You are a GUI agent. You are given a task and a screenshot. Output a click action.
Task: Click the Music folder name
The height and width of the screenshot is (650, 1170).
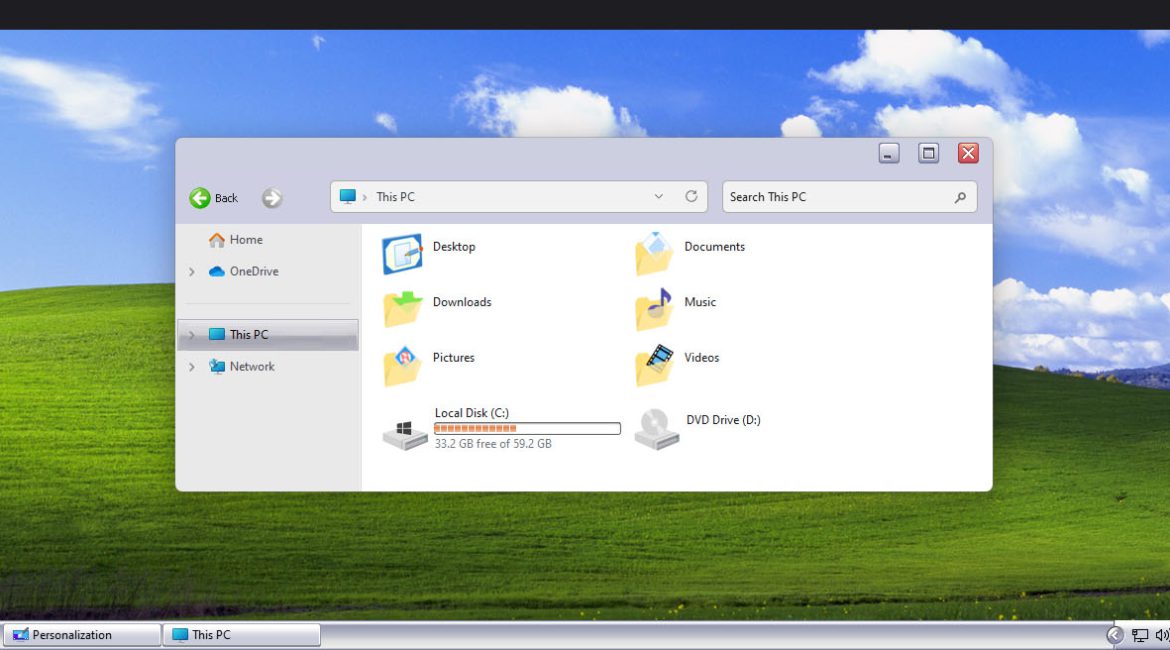coord(700,301)
